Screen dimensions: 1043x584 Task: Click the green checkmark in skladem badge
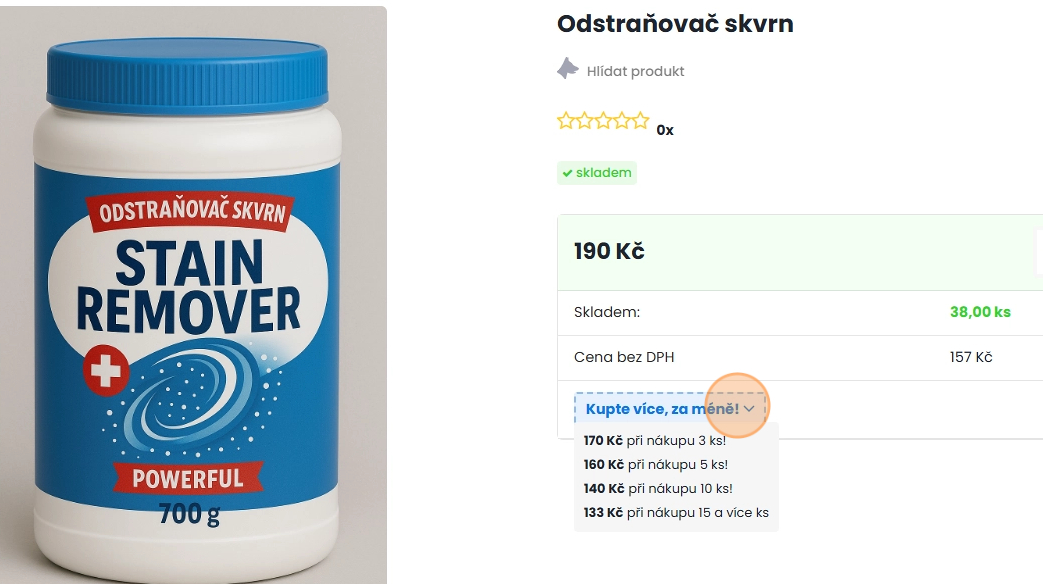tap(567, 173)
